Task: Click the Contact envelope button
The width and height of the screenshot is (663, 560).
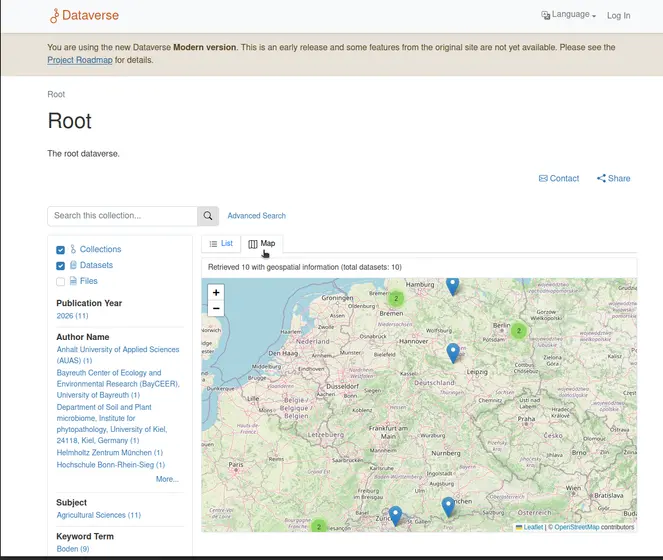Action: pos(559,178)
